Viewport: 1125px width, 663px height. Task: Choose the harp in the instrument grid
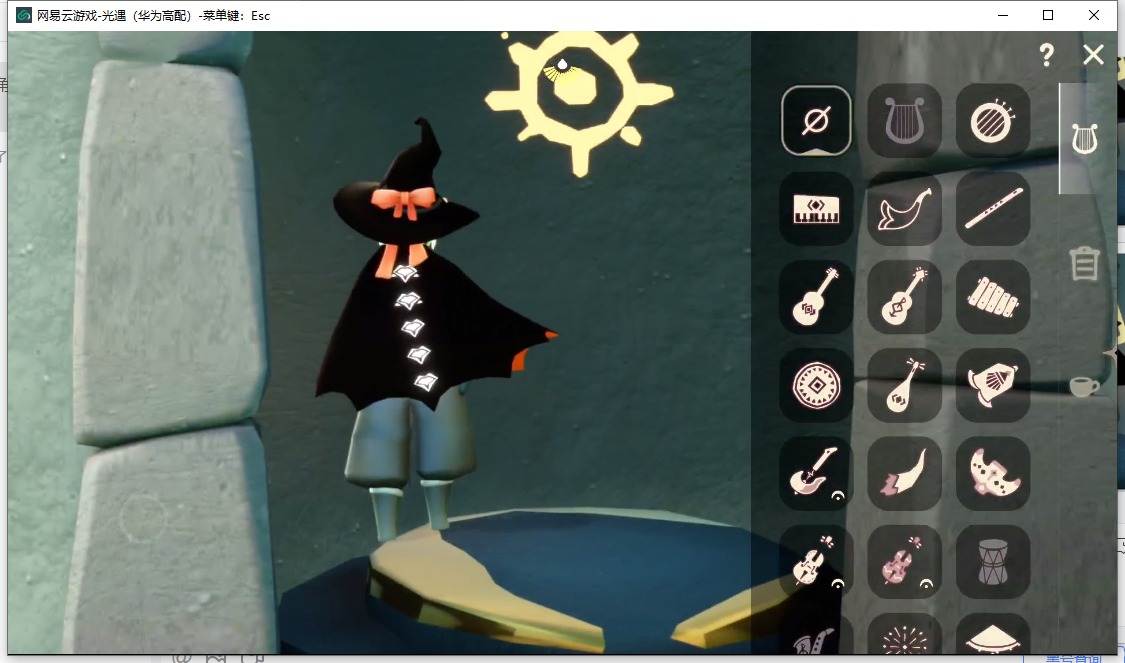pos(904,121)
